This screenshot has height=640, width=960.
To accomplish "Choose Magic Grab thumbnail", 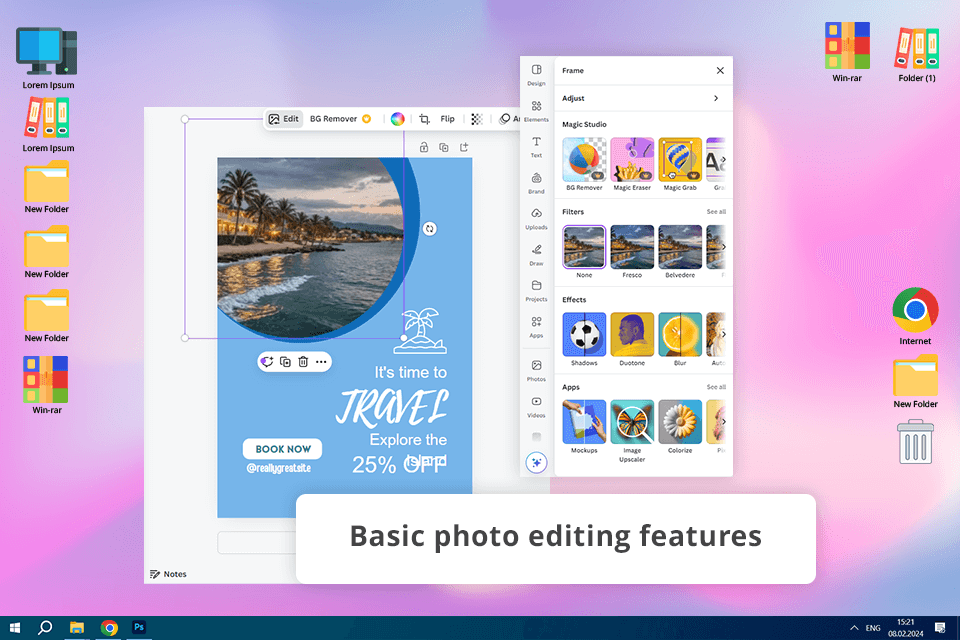I will (x=680, y=164).
